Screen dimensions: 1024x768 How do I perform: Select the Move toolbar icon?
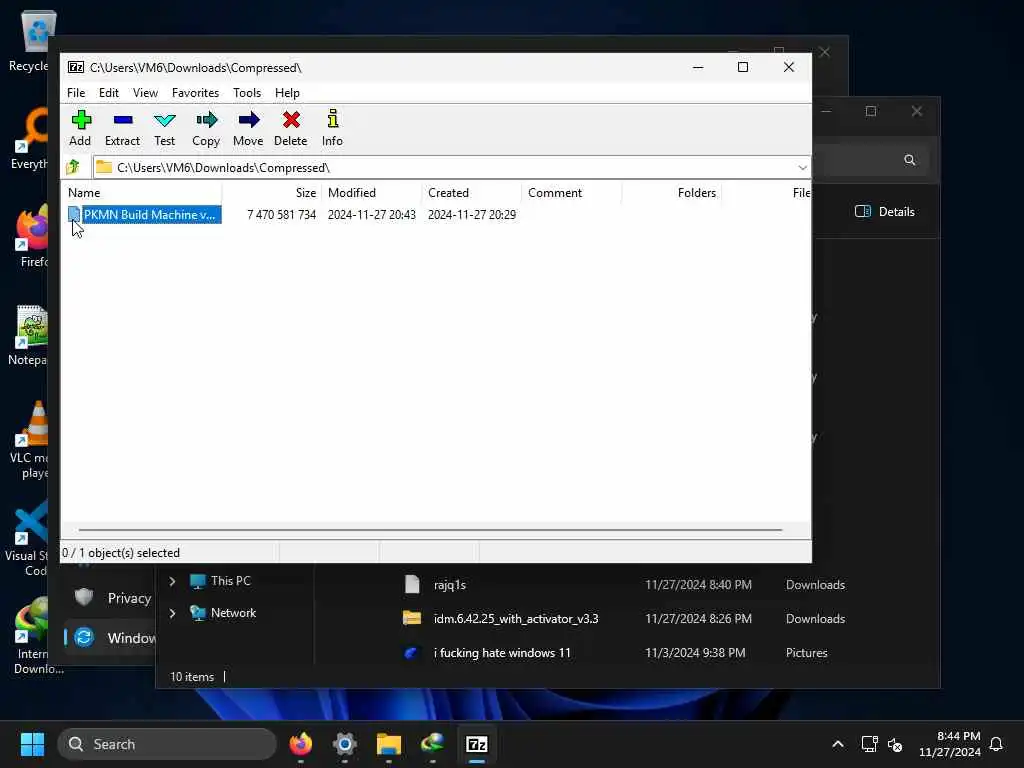point(248,128)
